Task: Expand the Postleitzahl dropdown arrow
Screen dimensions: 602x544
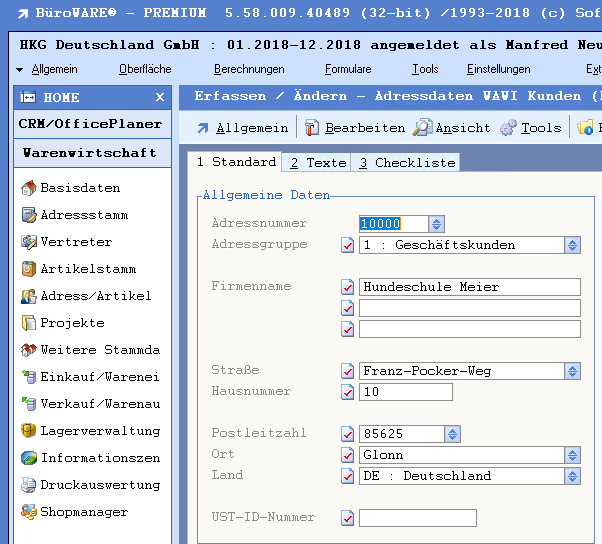Action: (453, 434)
